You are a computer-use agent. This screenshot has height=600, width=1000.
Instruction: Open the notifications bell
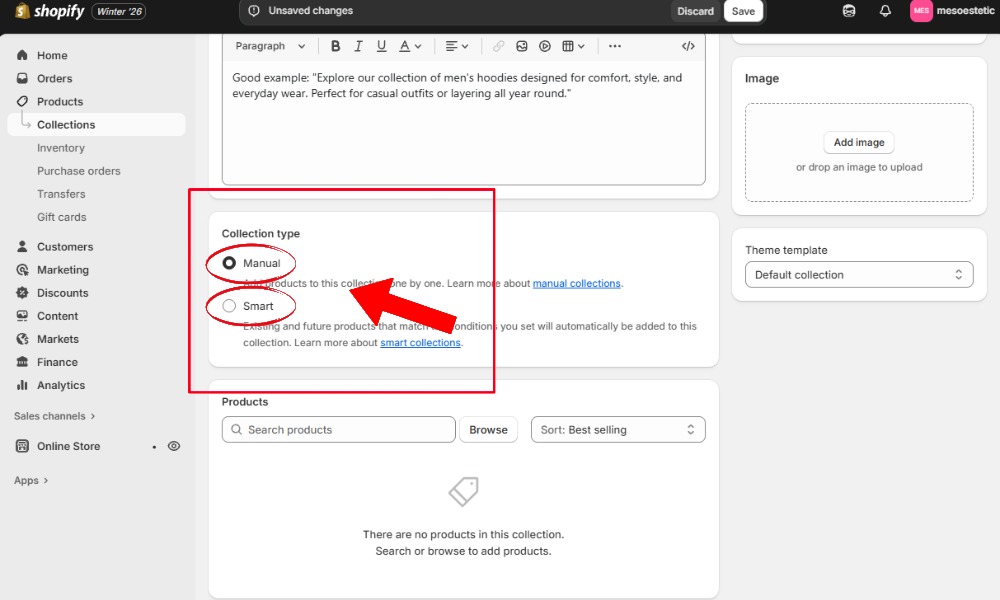885,11
